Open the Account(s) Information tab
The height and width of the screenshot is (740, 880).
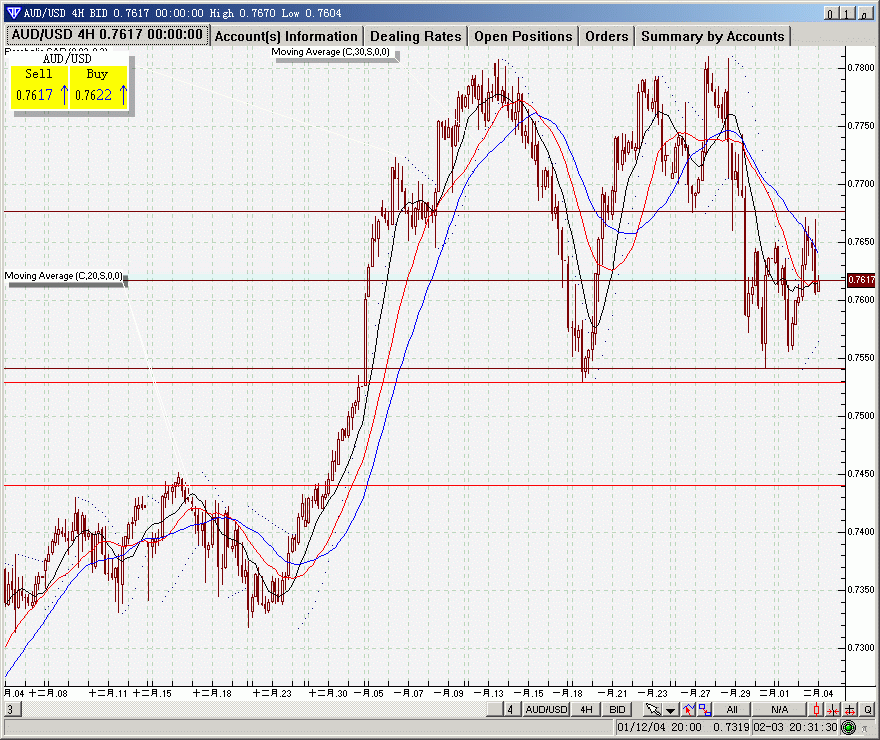286,36
